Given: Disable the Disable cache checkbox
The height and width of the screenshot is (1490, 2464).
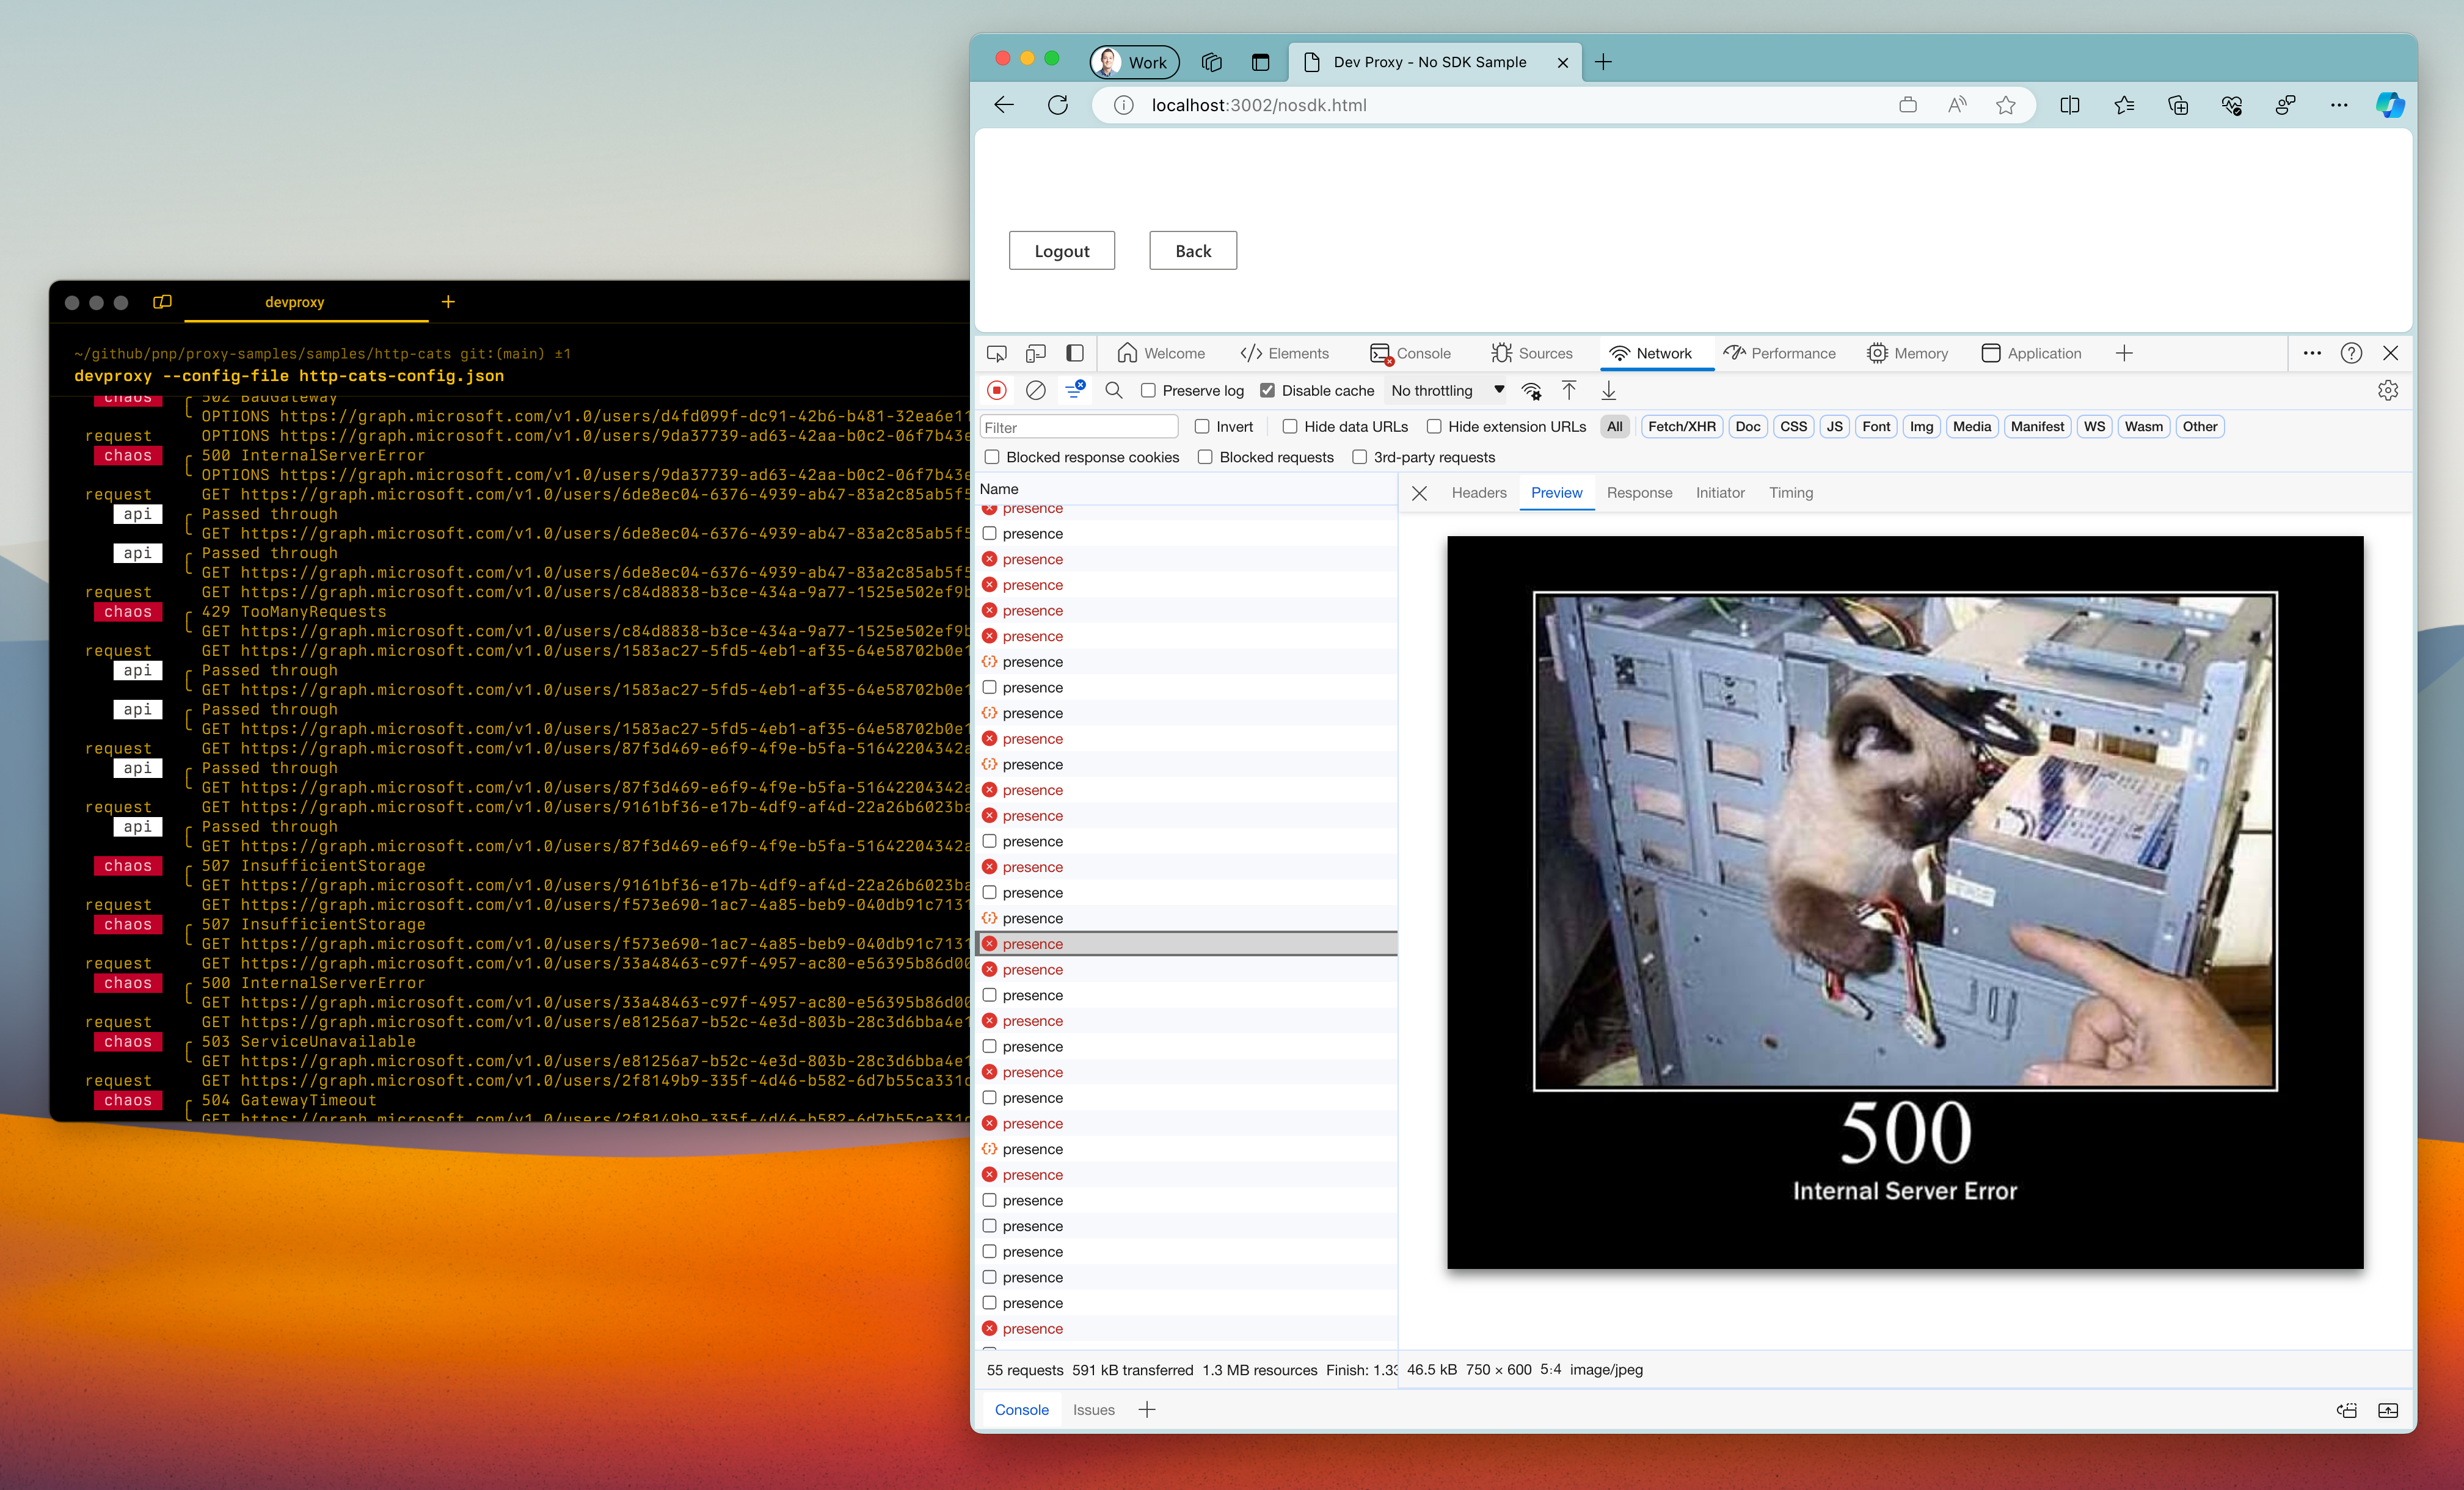Looking at the screenshot, I should pyautogui.click(x=1268, y=390).
